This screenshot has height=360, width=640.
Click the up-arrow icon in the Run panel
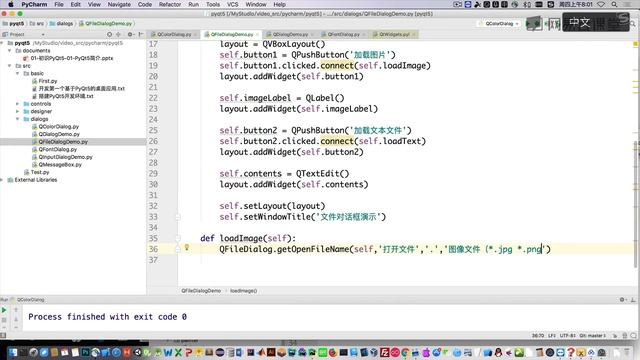[x=16, y=310]
